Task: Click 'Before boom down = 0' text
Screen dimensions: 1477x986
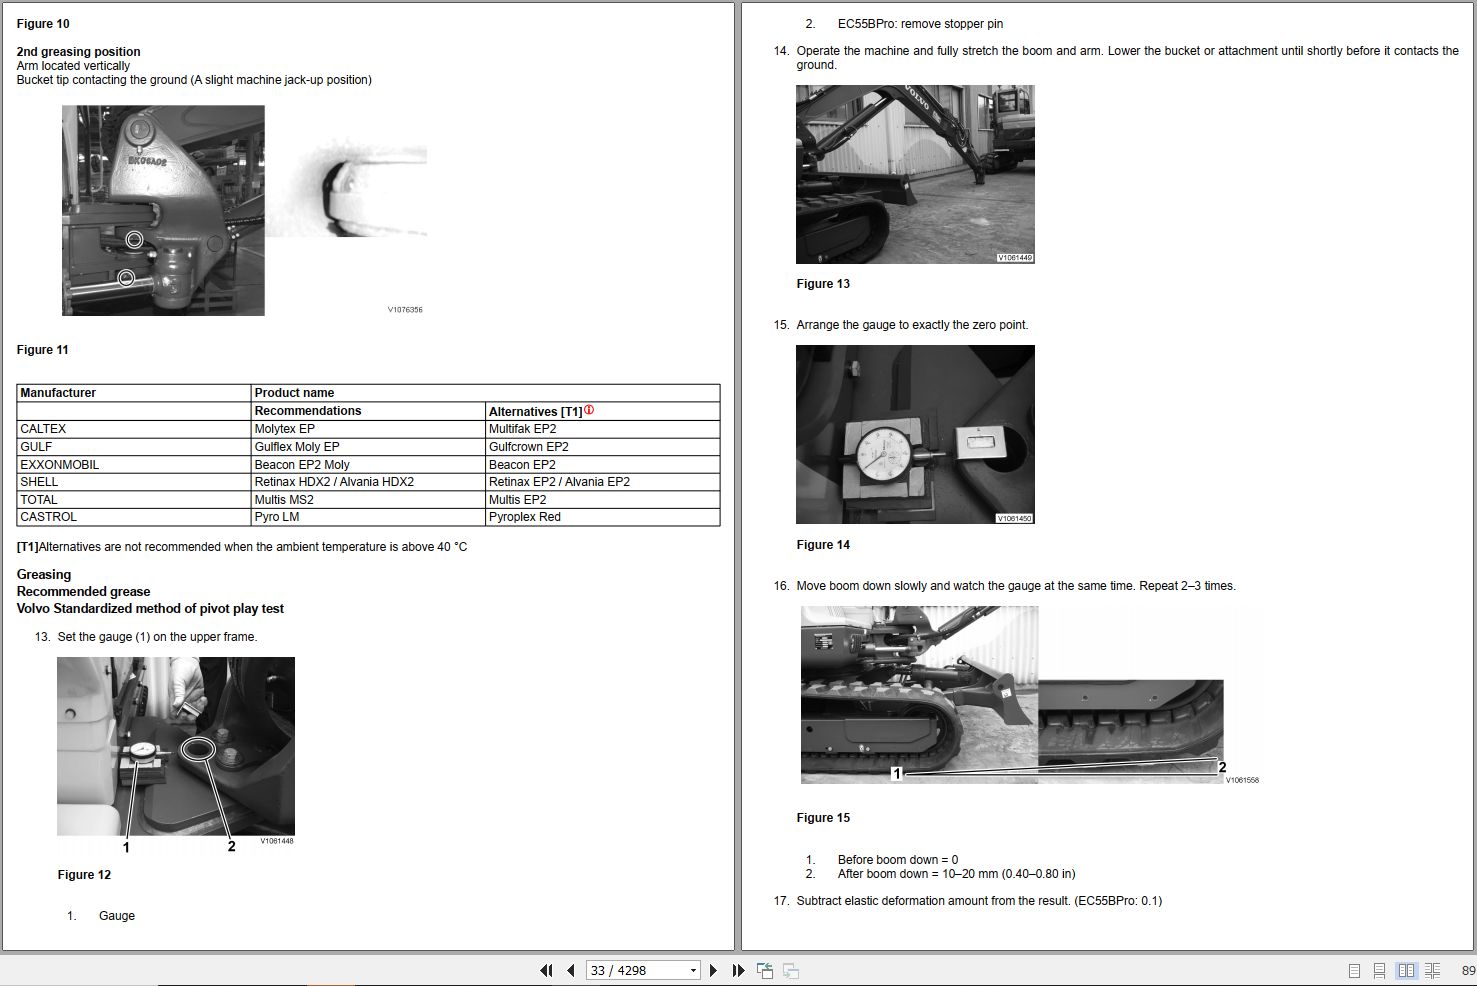Action: point(898,860)
